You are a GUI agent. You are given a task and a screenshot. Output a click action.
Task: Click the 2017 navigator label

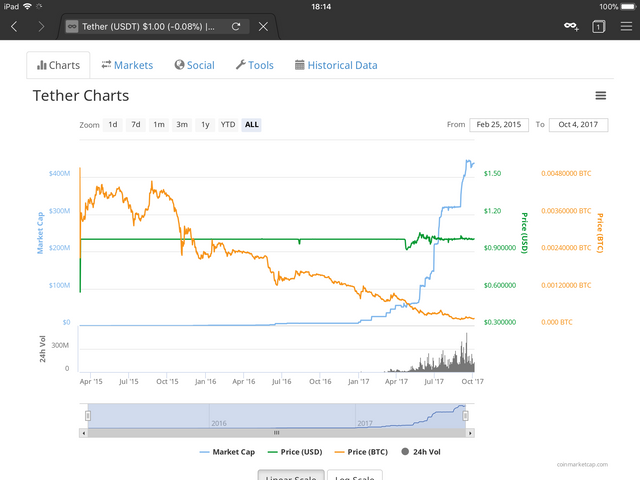tap(365, 423)
